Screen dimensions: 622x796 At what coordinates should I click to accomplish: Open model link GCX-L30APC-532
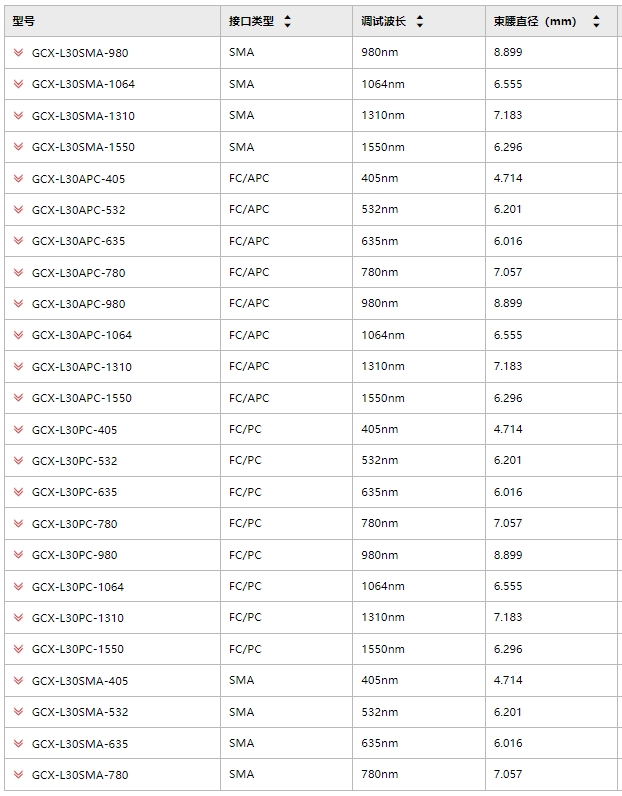point(78,210)
